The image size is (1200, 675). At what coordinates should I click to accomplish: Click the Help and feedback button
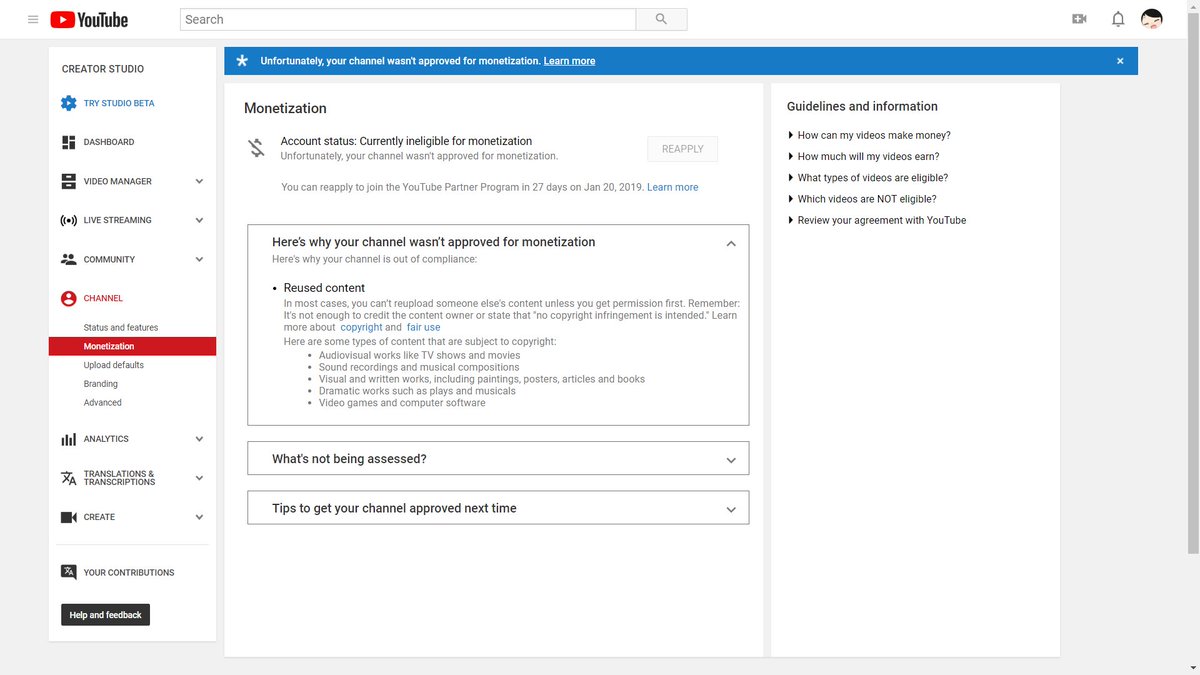point(105,615)
